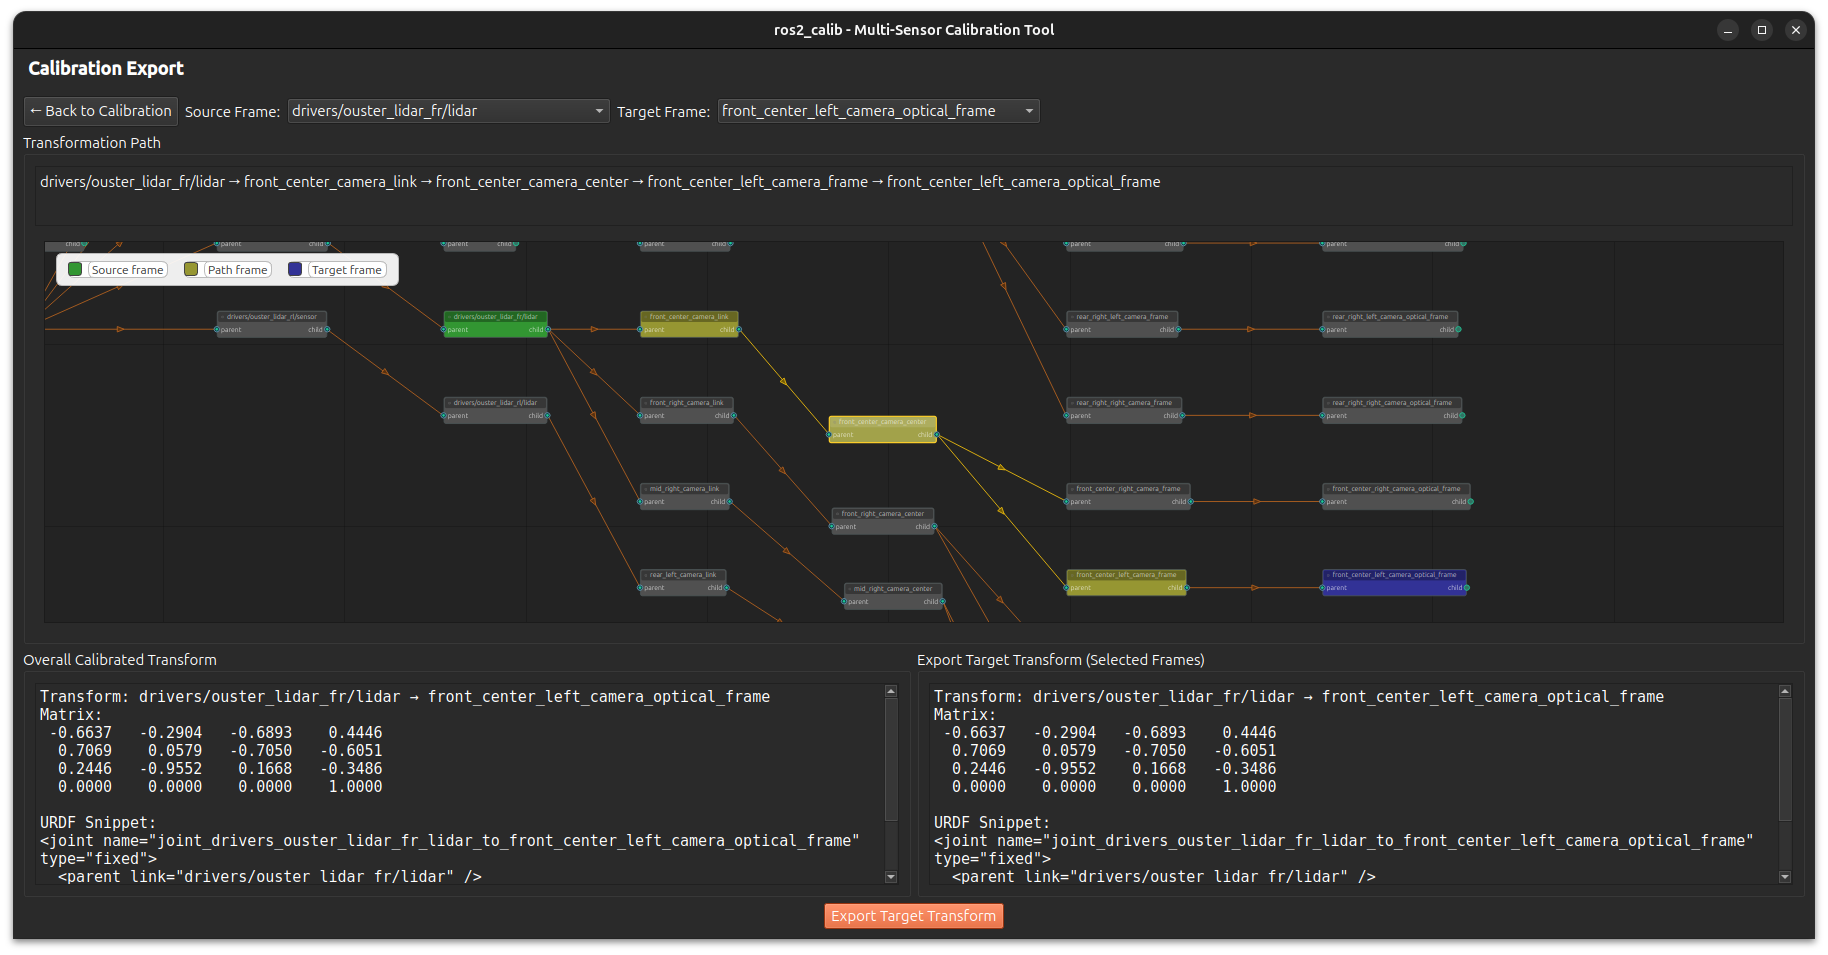Image resolution: width=1828 pixels, height=955 pixels.
Task: Click the Target frame legend label
Action: pyautogui.click(x=346, y=270)
